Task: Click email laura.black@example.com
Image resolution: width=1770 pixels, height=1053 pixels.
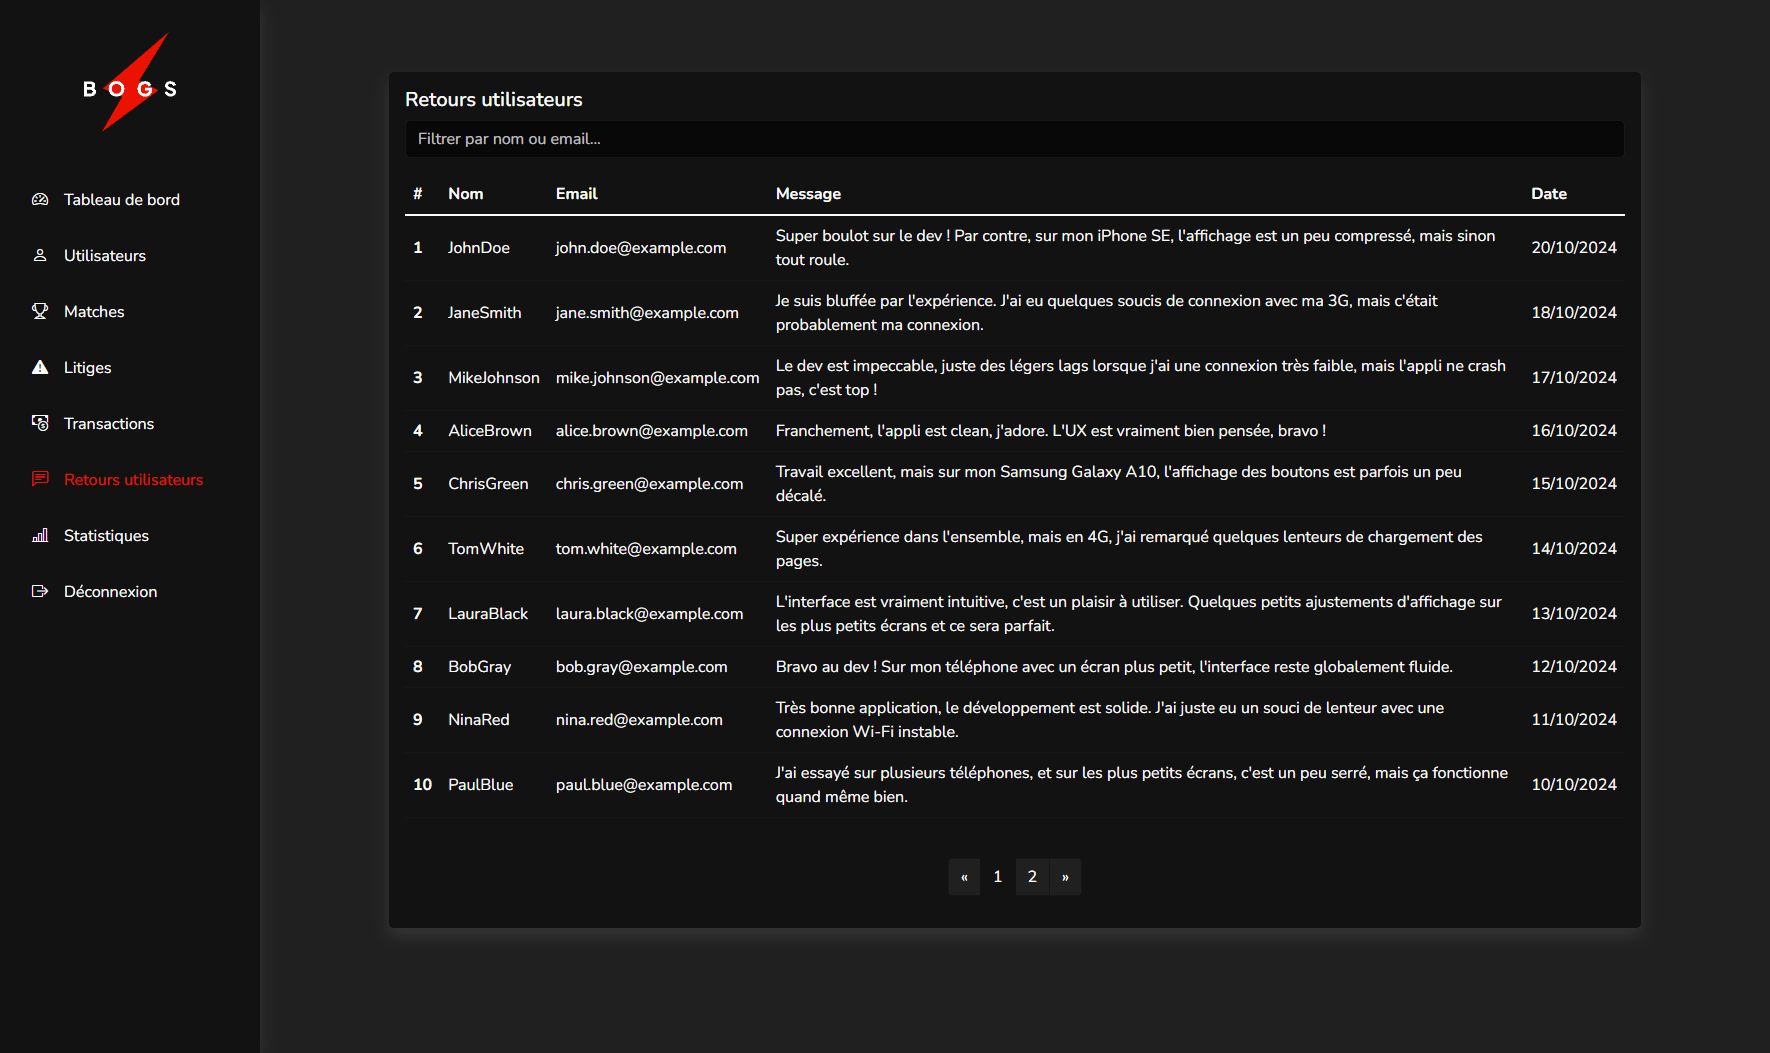Action: pos(650,614)
